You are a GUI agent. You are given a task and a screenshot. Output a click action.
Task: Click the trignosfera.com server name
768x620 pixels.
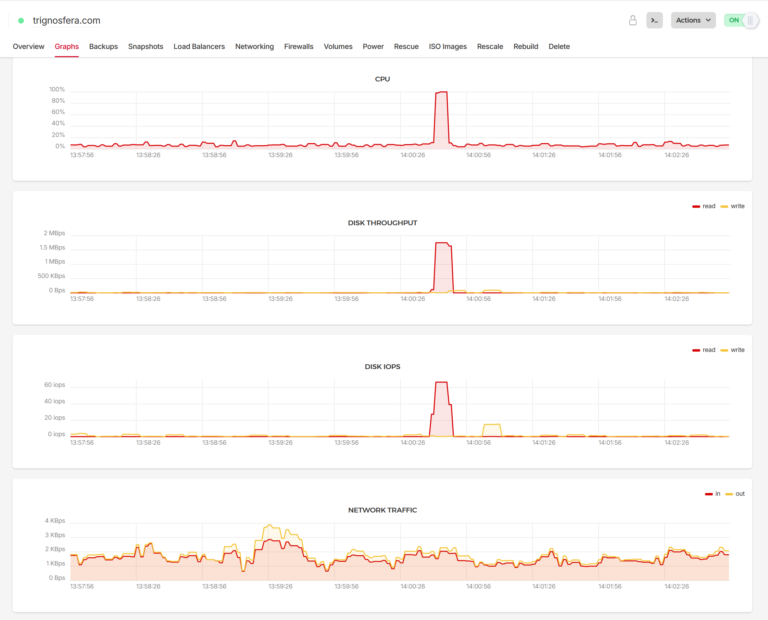[x=66, y=20]
